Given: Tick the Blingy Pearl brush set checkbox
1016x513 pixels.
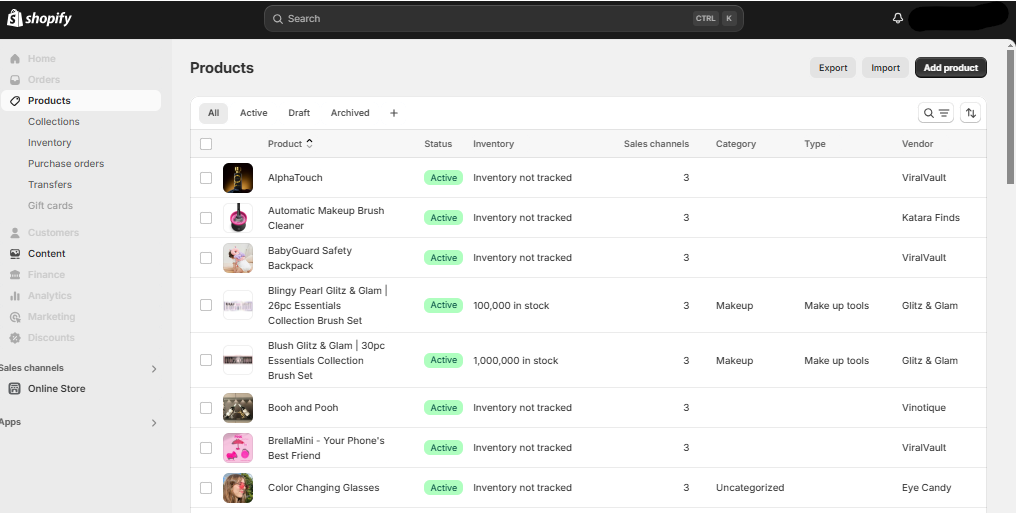Looking at the screenshot, I should [206, 305].
